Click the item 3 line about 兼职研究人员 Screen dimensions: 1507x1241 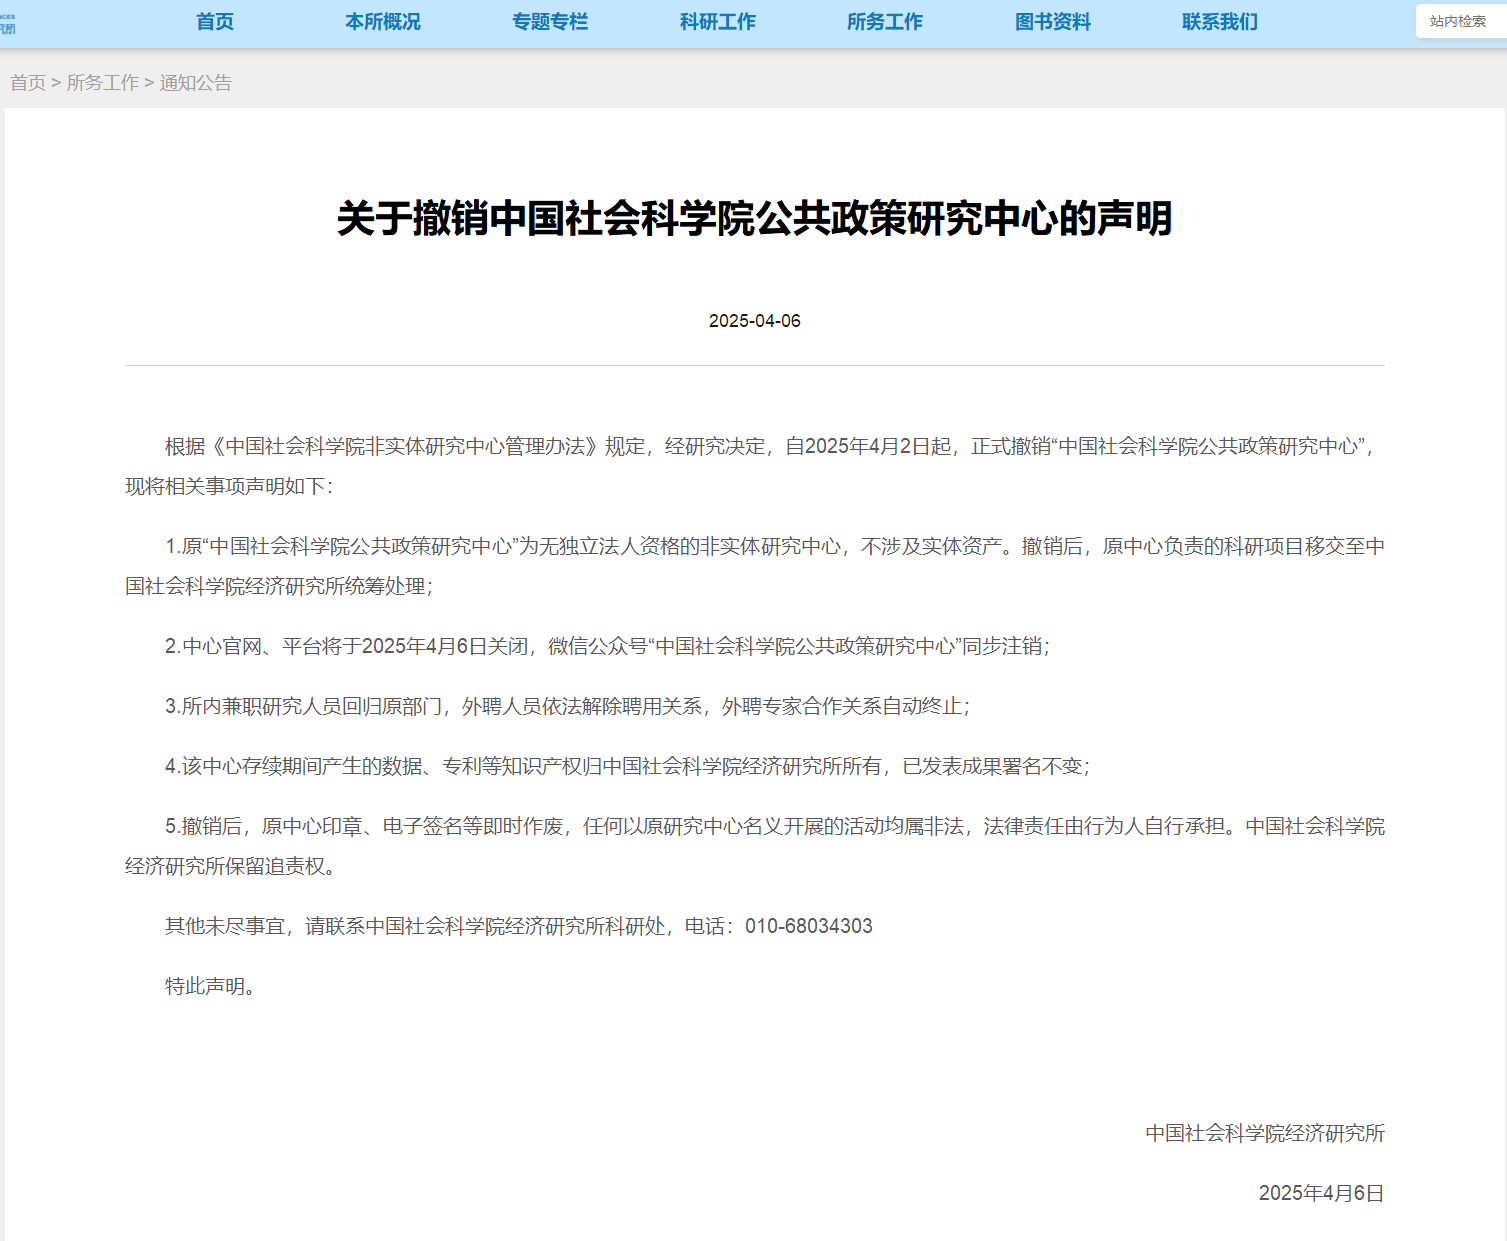[567, 706]
